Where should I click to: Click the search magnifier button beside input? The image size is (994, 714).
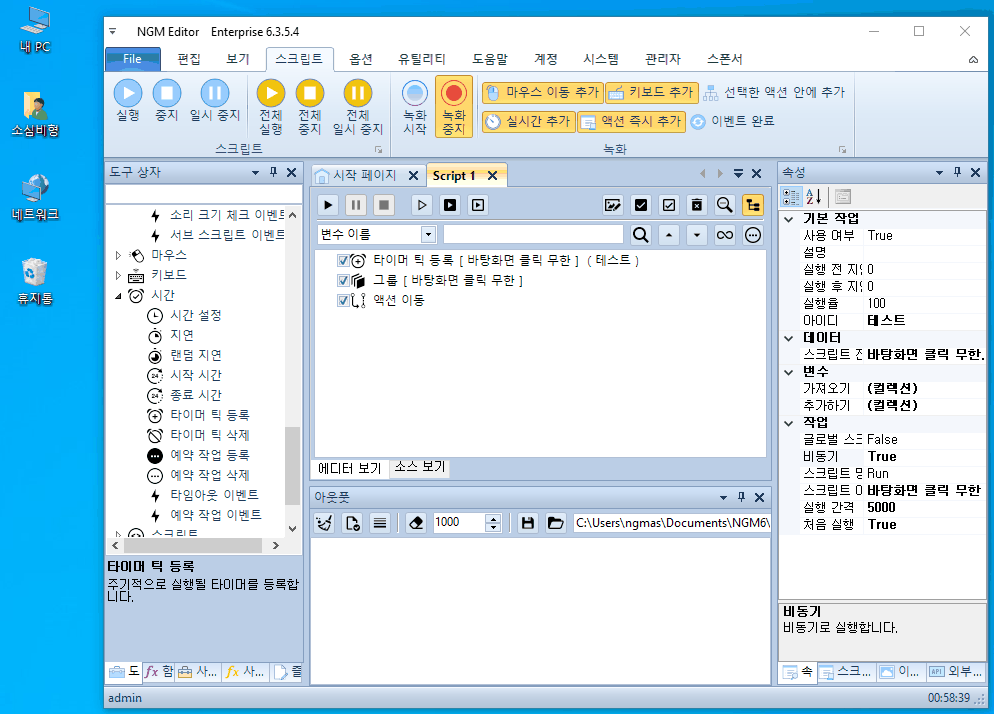click(641, 235)
